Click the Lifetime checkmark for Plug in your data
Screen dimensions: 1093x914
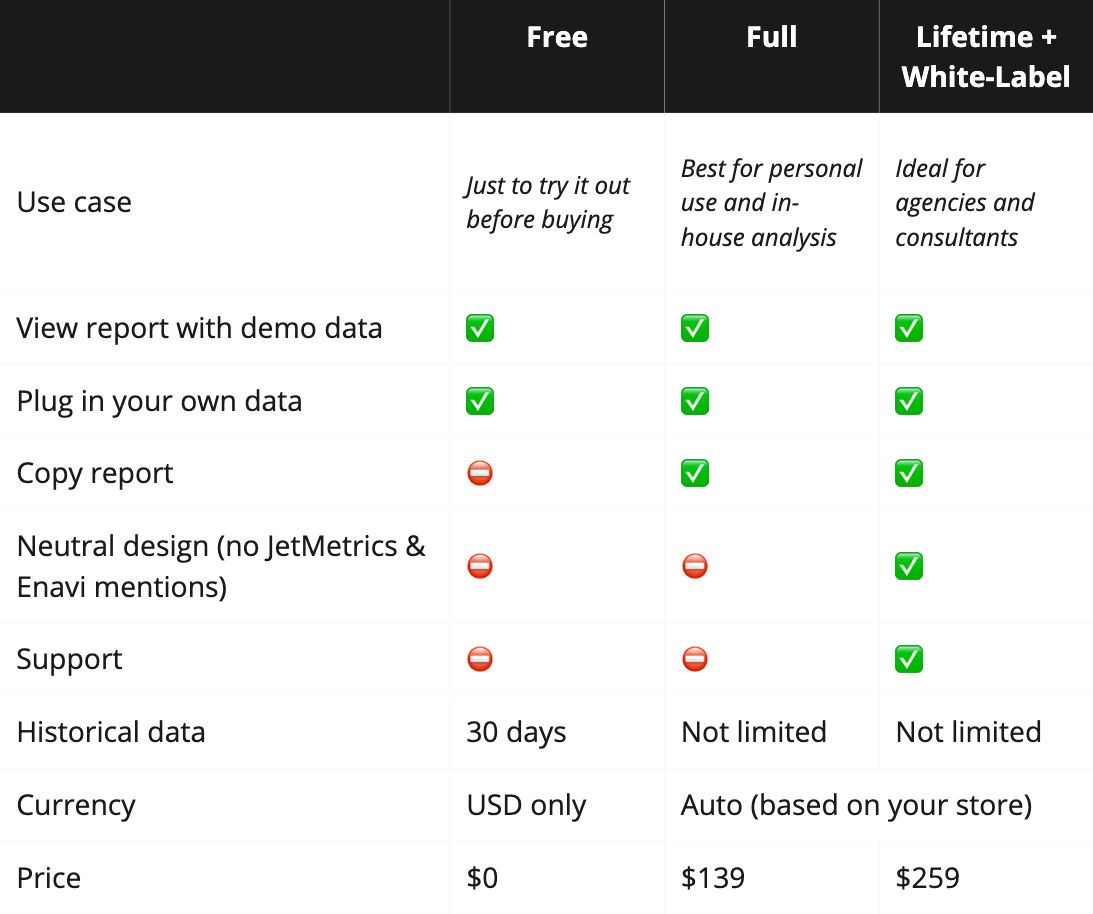(909, 401)
